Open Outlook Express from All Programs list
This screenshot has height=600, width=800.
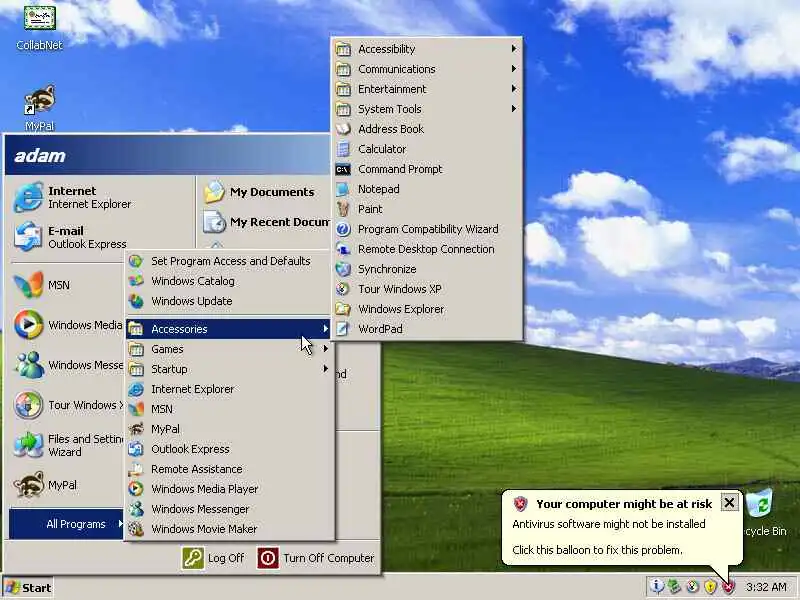coord(229,449)
